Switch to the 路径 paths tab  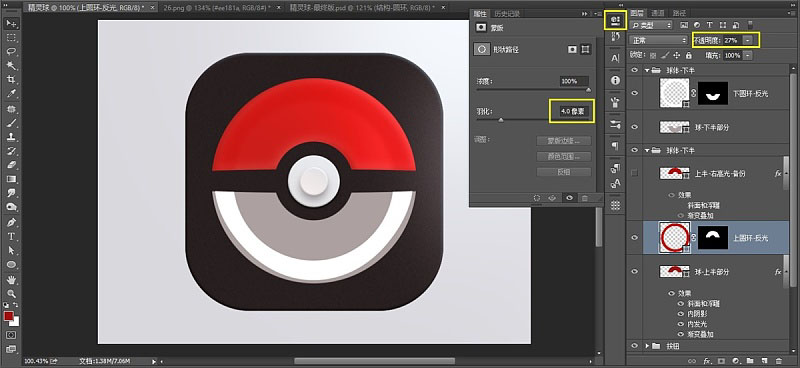679,13
